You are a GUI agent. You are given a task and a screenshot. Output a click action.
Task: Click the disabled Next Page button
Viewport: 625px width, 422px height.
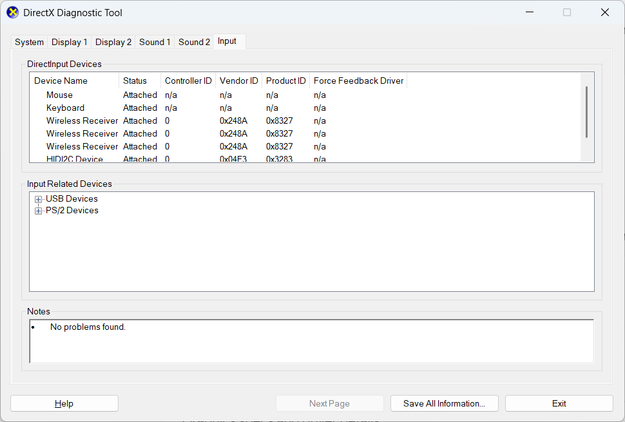[x=330, y=403]
